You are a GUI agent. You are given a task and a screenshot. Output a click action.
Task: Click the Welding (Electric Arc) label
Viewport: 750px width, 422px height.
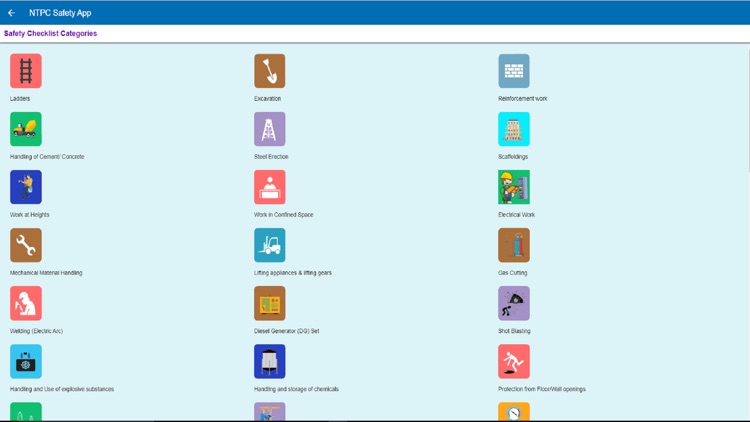(x=36, y=331)
